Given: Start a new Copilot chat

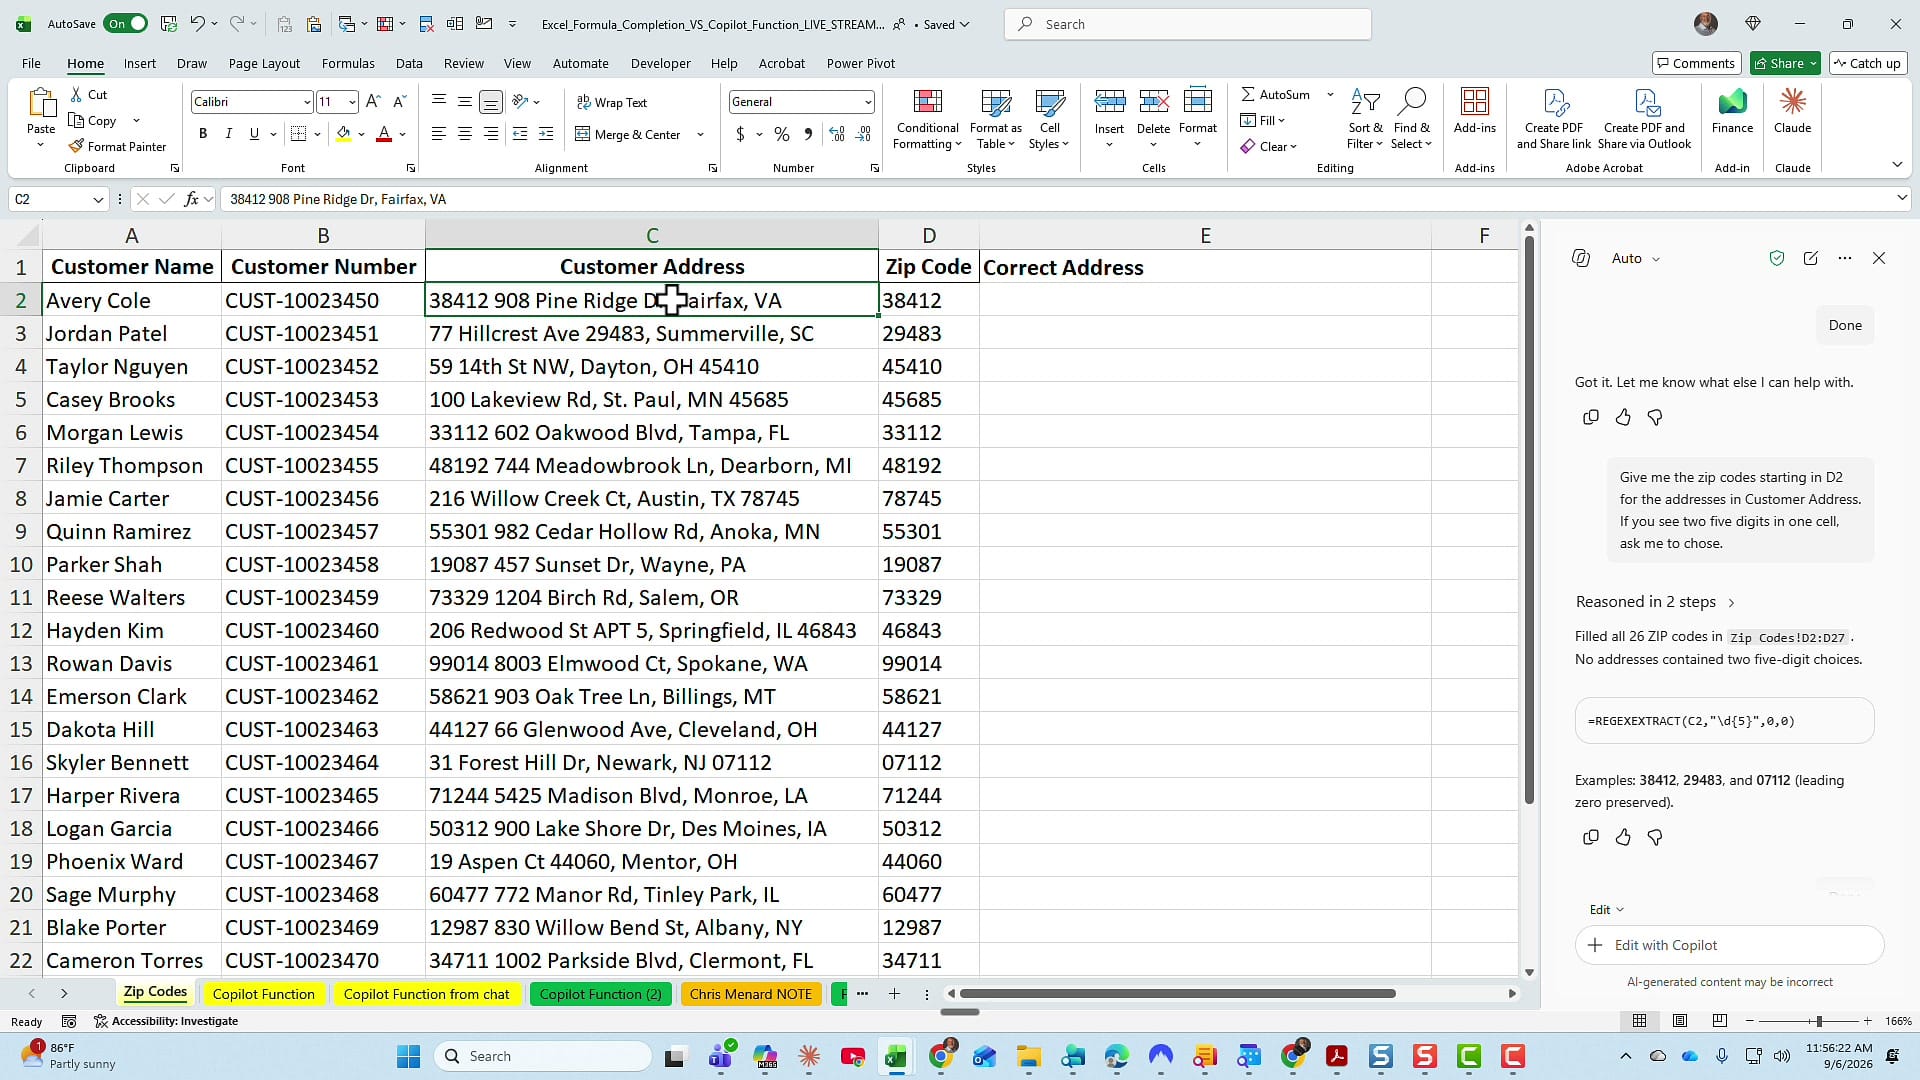Looking at the screenshot, I should [1811, 258].
